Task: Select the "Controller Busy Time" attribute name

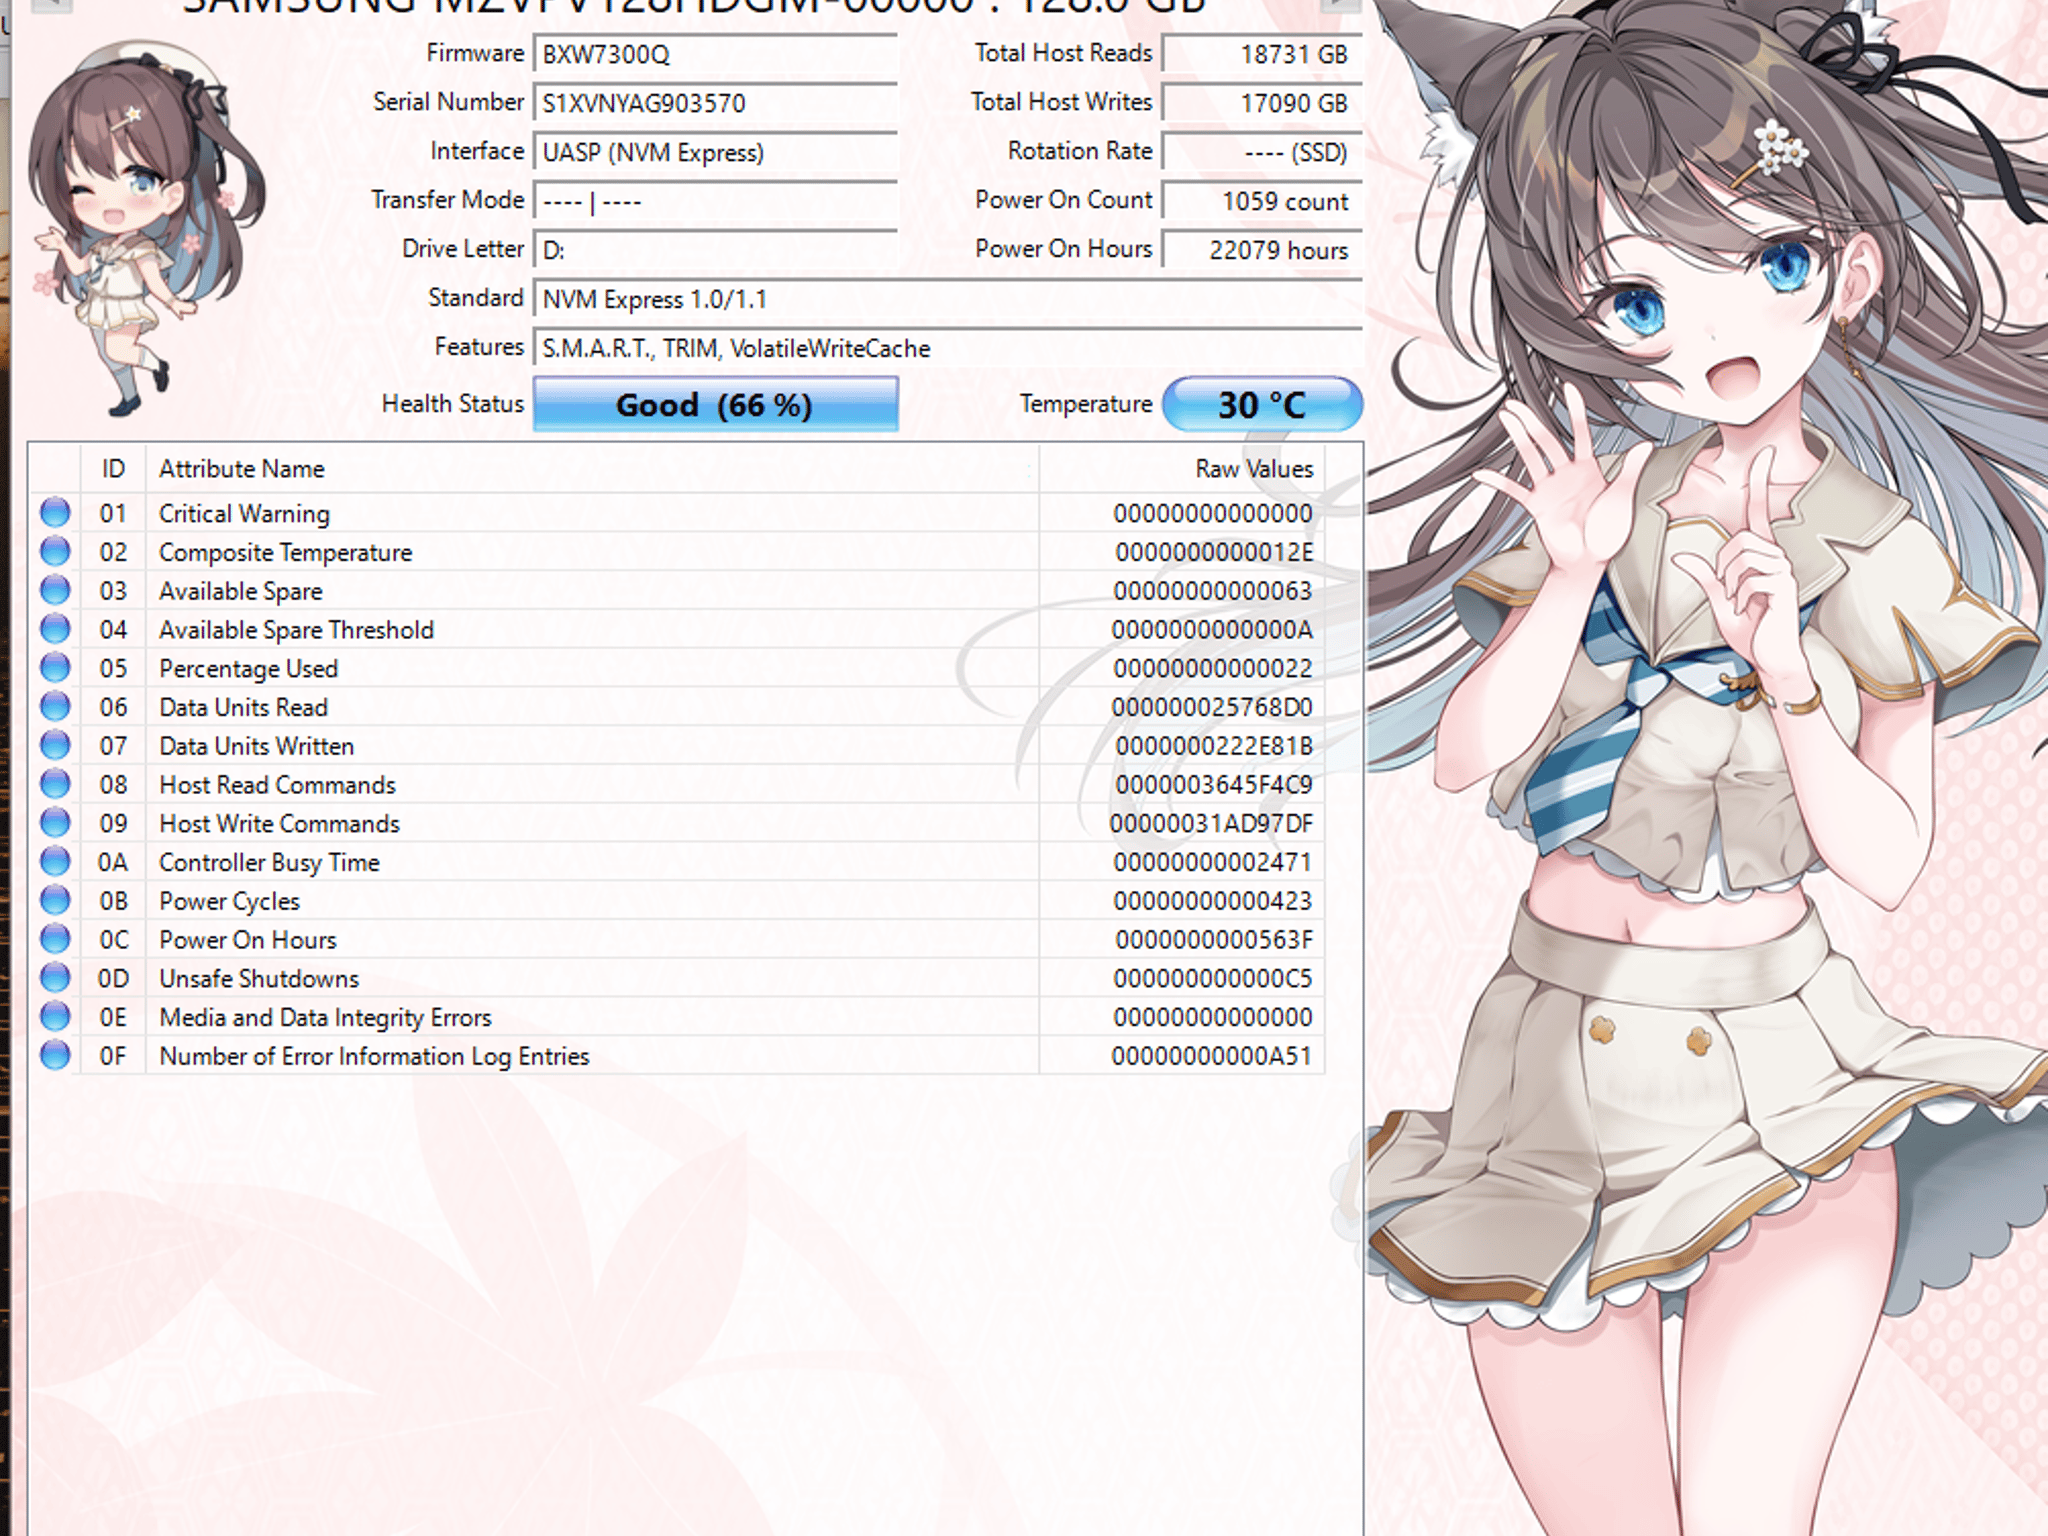Action: click(x=269, y=863)
